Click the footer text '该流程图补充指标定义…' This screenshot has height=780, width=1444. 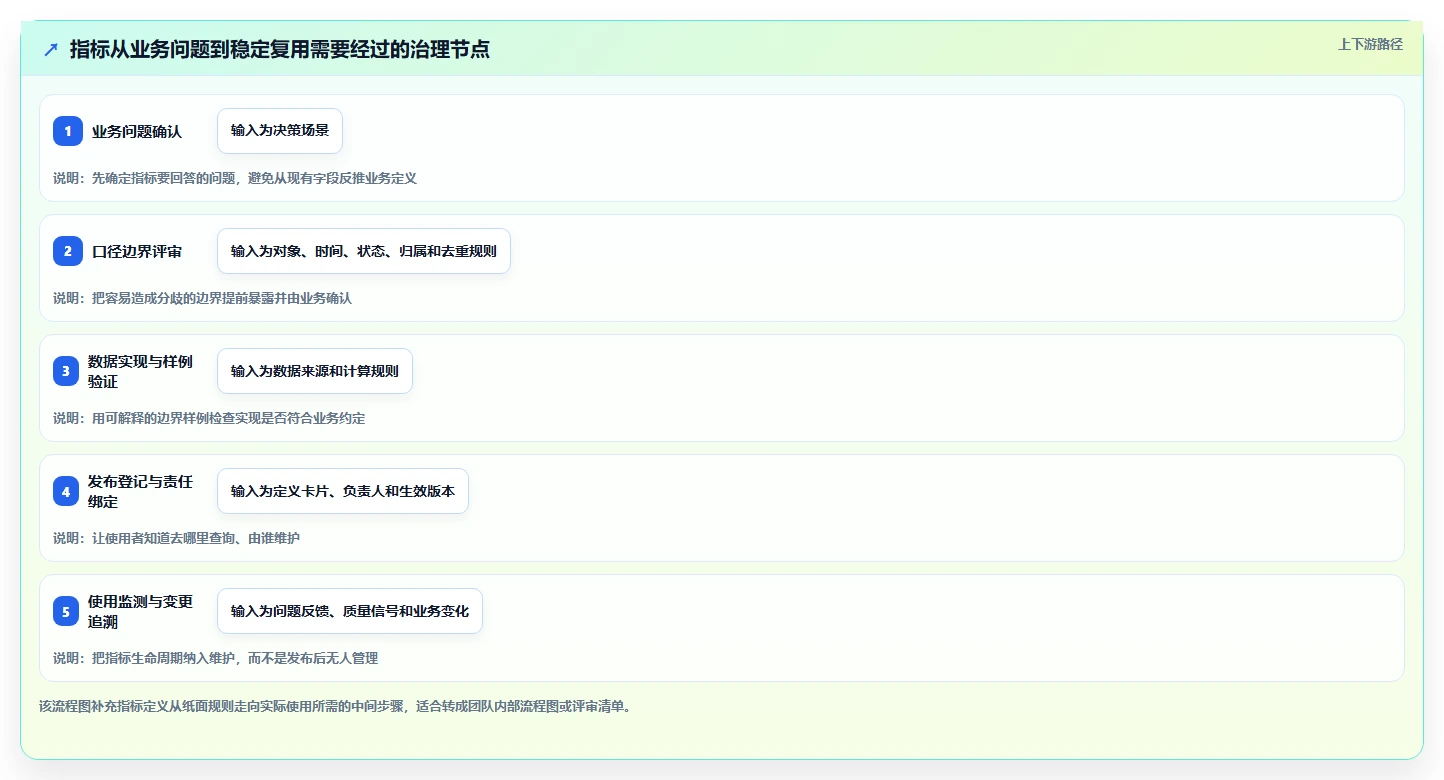[335, 706]
